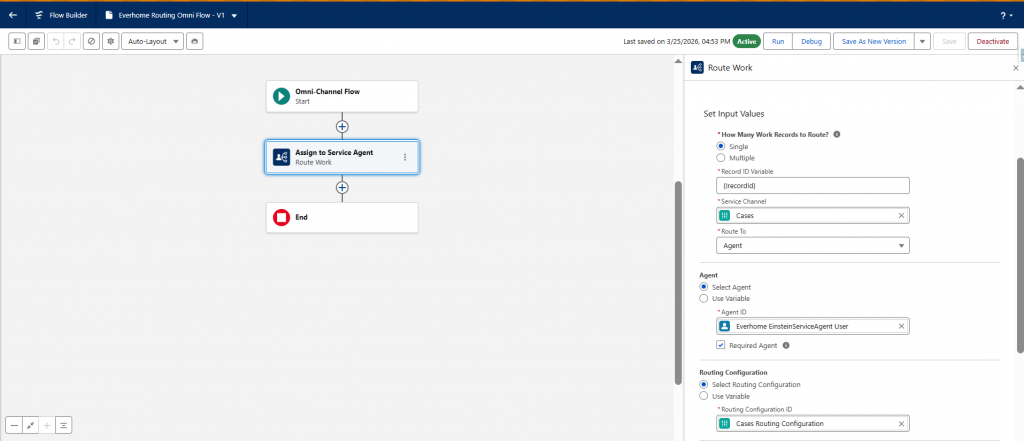Open the Auto-Layout dropdown
Viewport: 1024px width, 441px height.
(152, 41)
